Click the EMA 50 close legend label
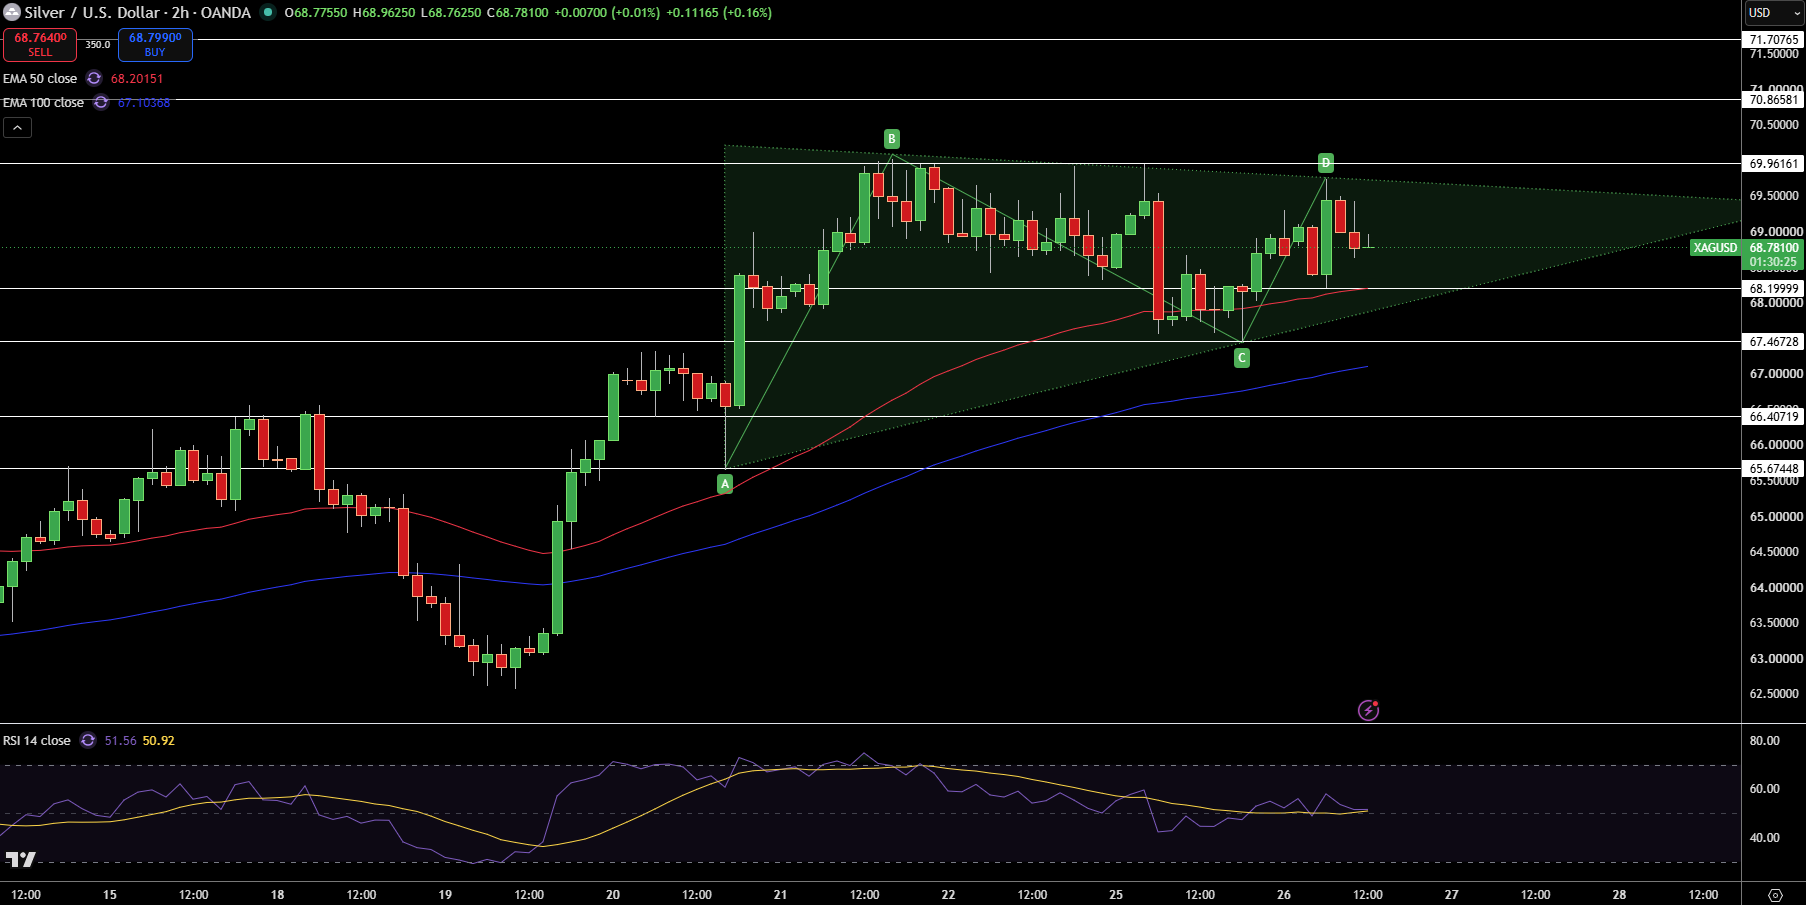The width and height of the screenshot is (1806, 905). click(40, 78)
